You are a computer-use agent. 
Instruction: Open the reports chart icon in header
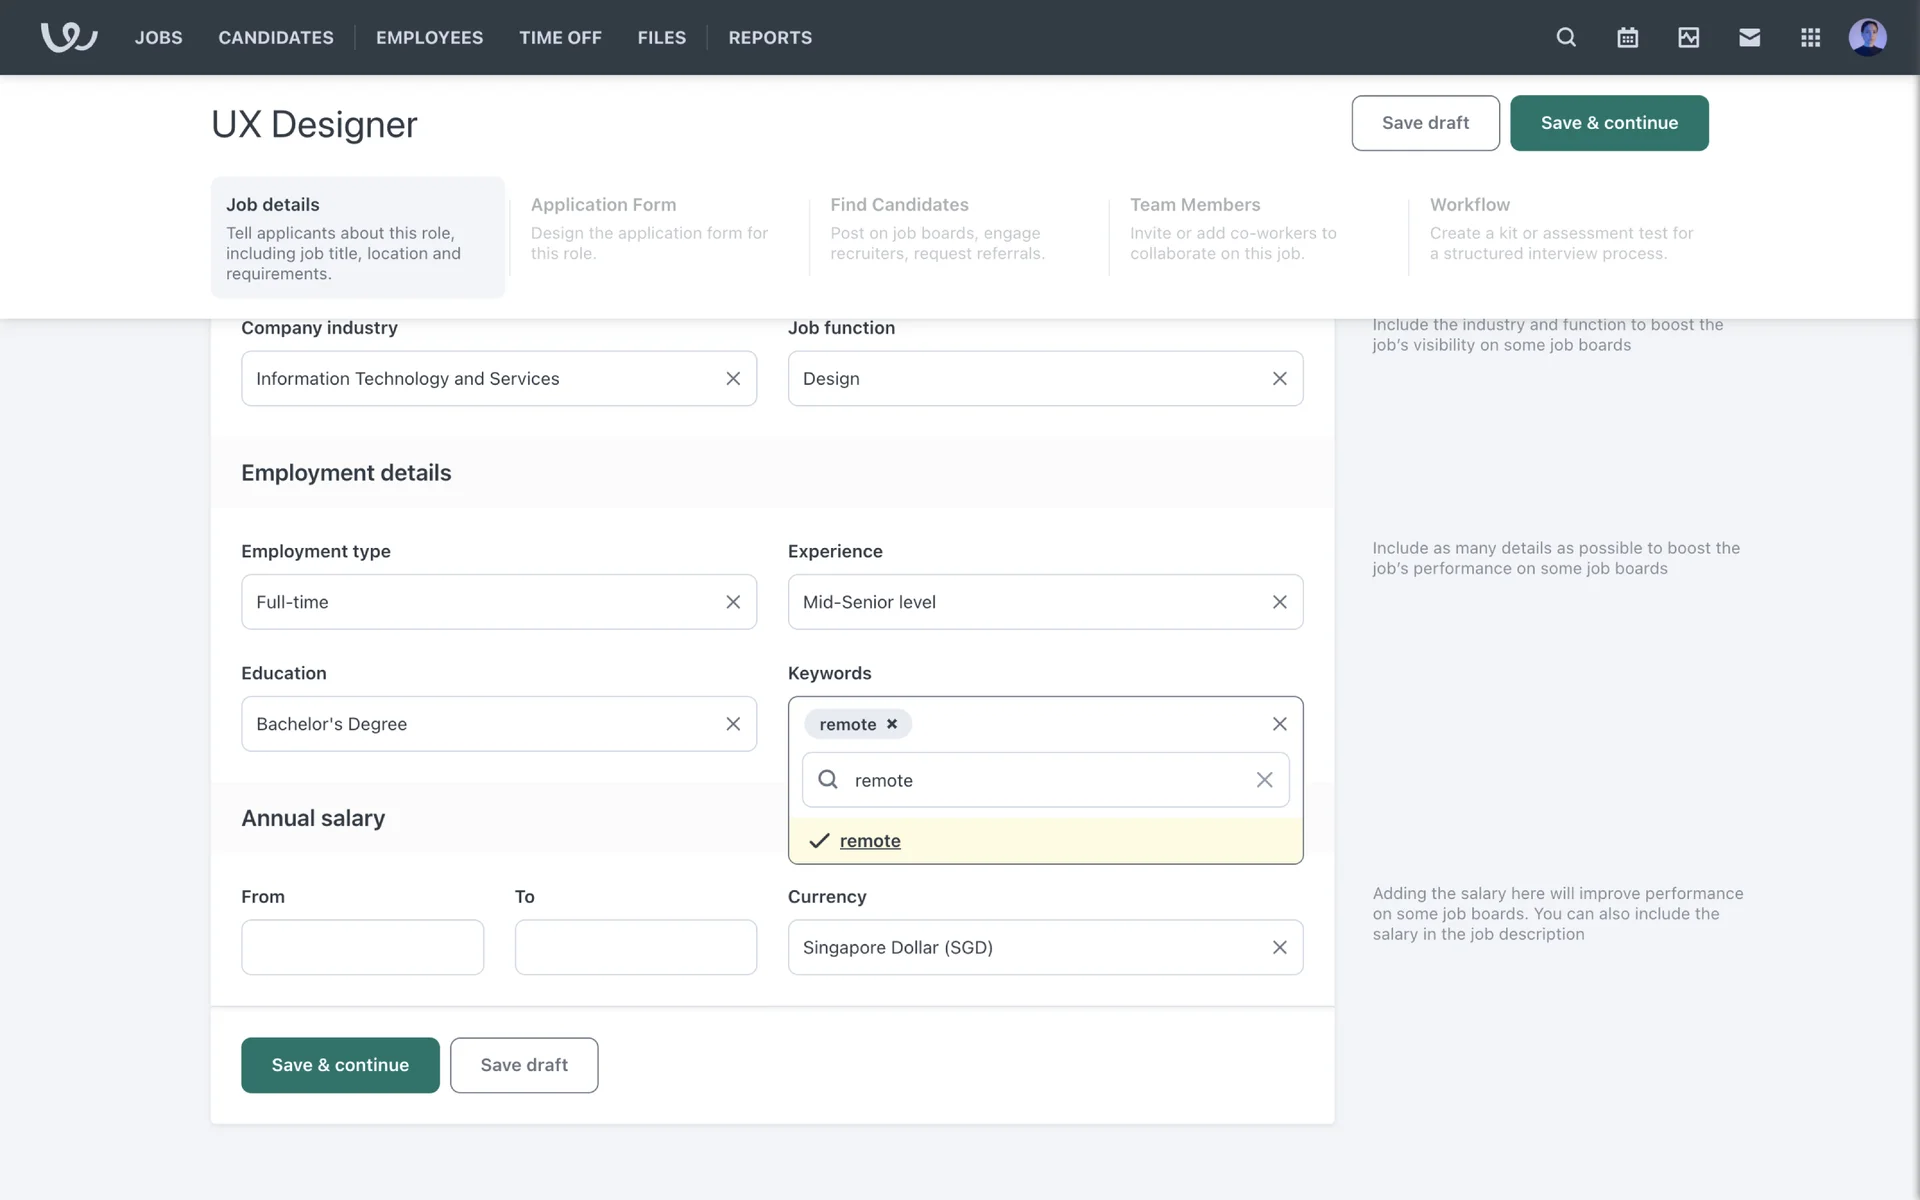click(1688, 37)
